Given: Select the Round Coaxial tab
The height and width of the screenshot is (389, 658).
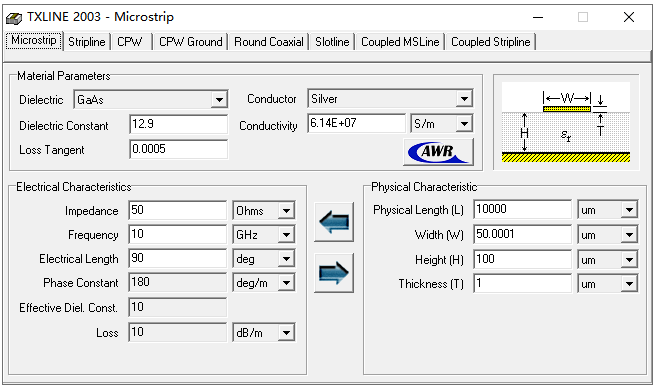Looking at the screenshot, I should point(269,42).
